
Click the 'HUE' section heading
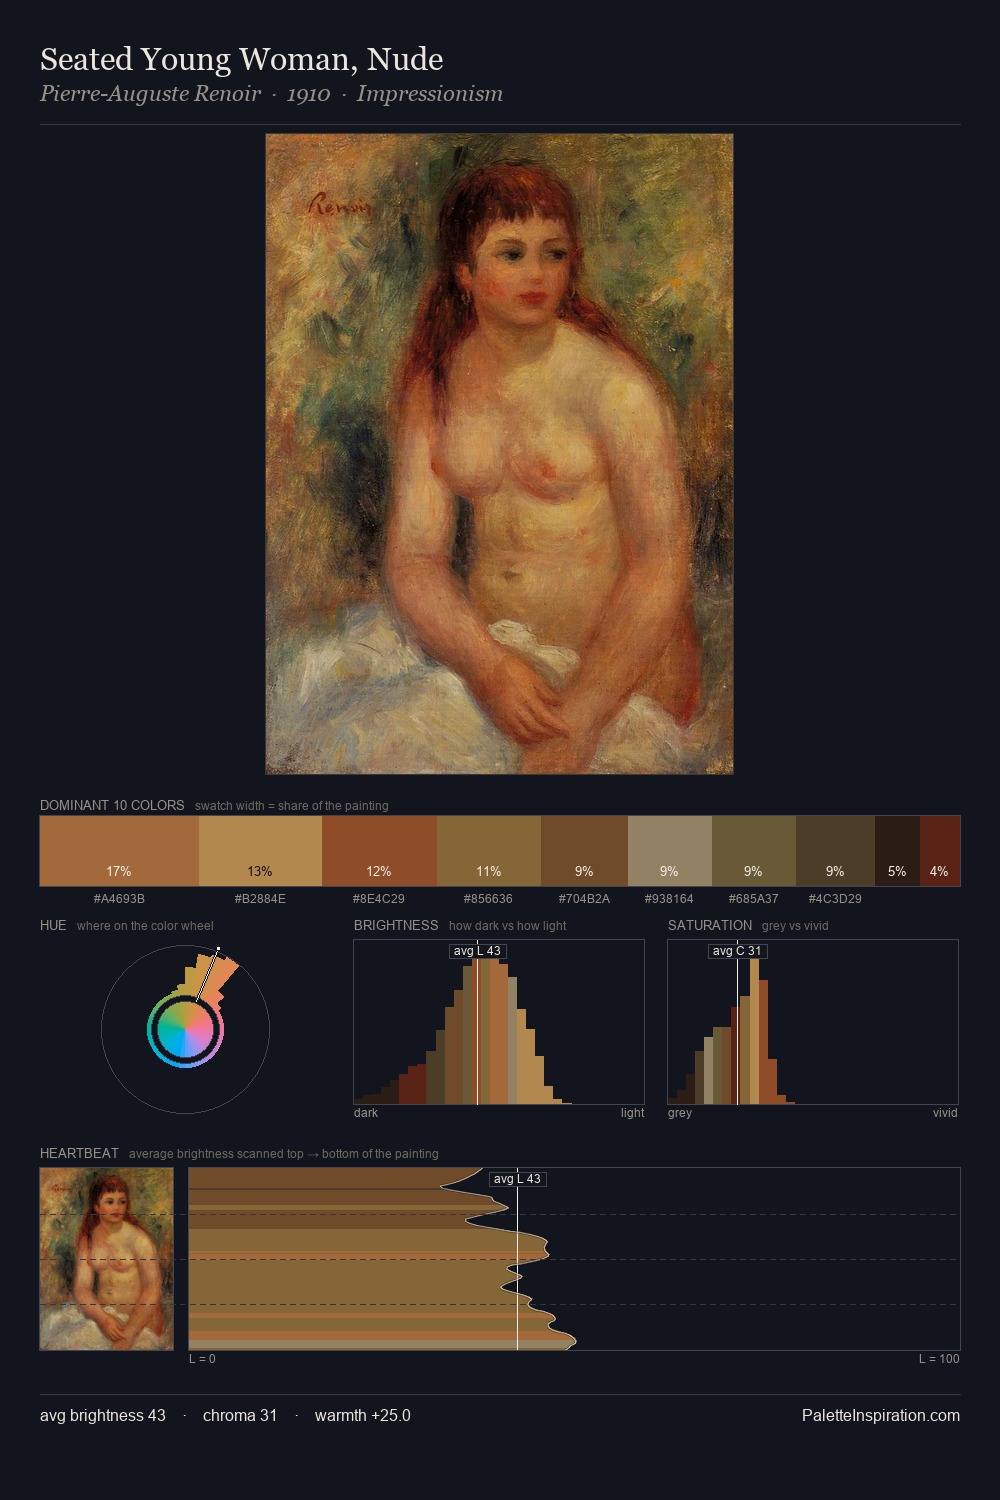coord(53,925)
